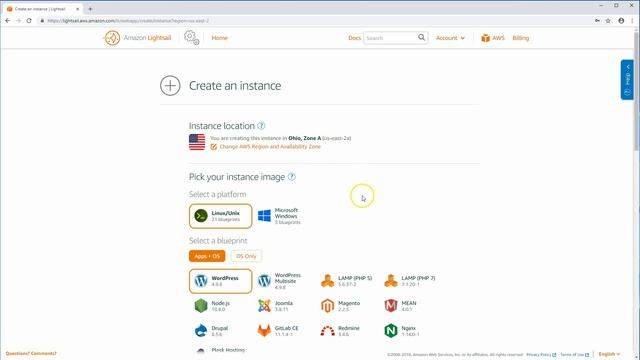Open Pick your instance image help icon

point(291,177)
